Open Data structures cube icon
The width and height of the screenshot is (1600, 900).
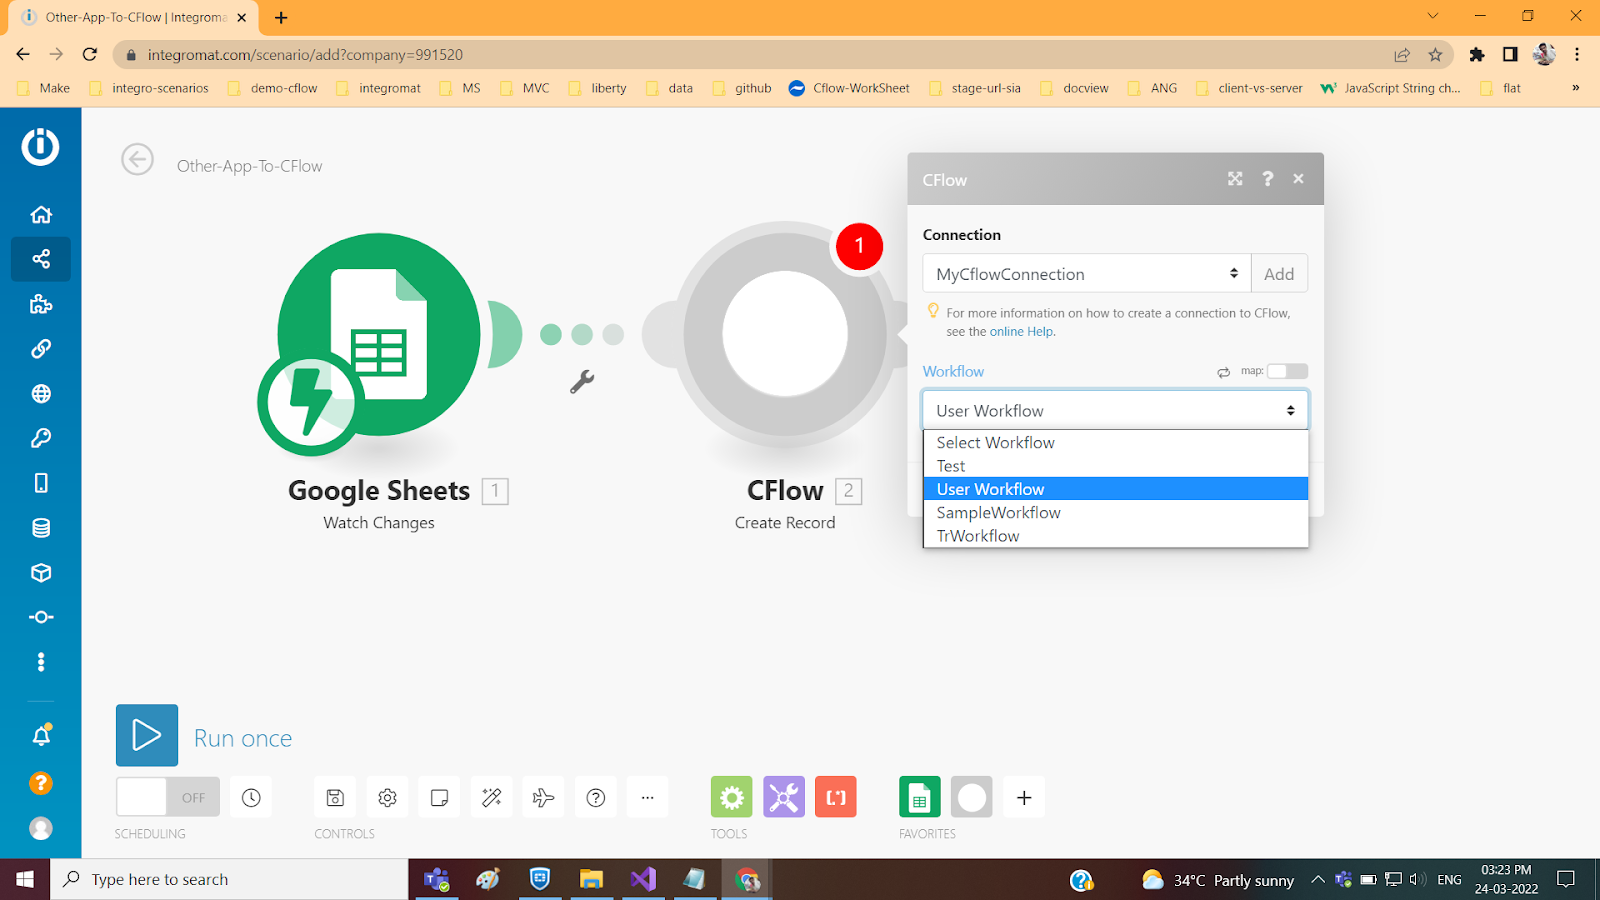(x=41, y=572)
